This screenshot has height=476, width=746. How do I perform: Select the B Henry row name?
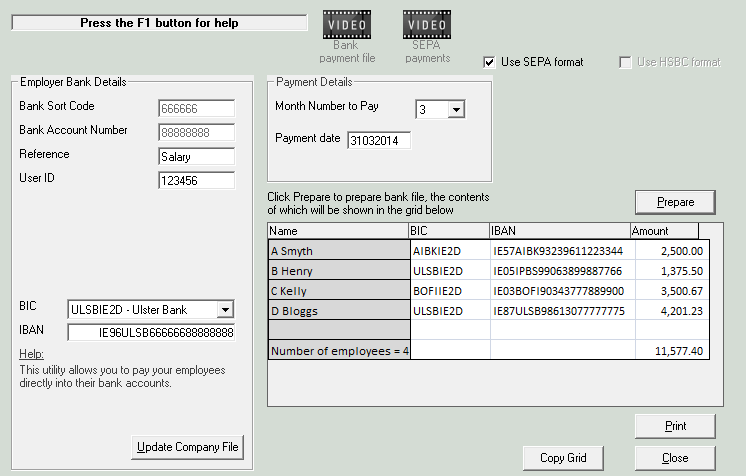pyautogui.click(x=339, y=271)
